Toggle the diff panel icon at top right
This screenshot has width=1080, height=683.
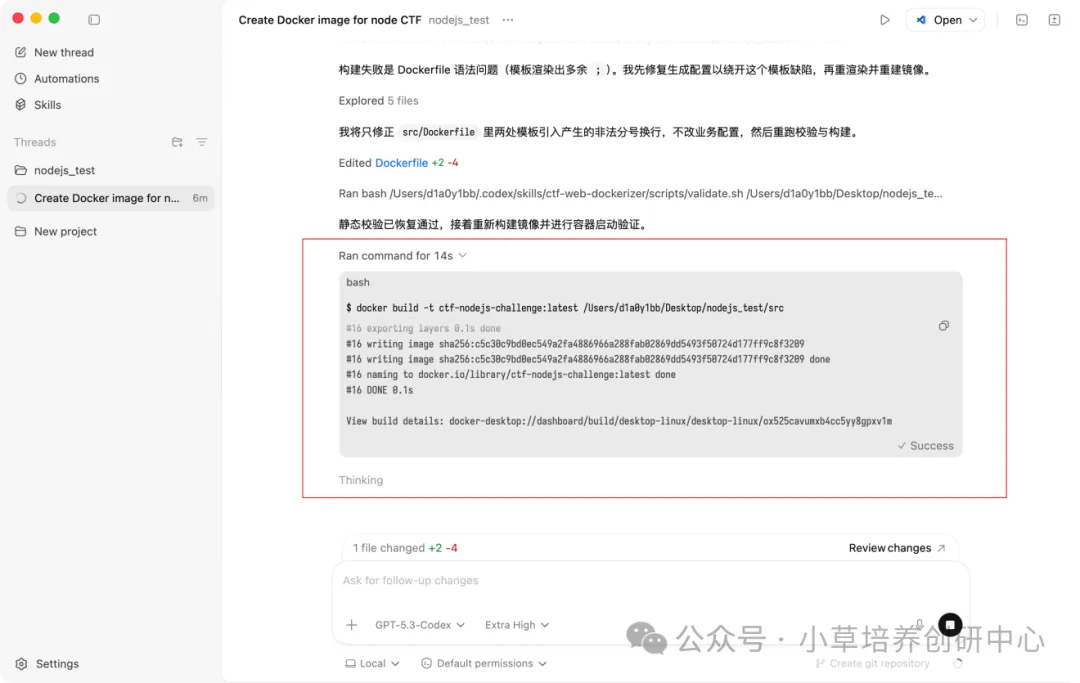1055,20
